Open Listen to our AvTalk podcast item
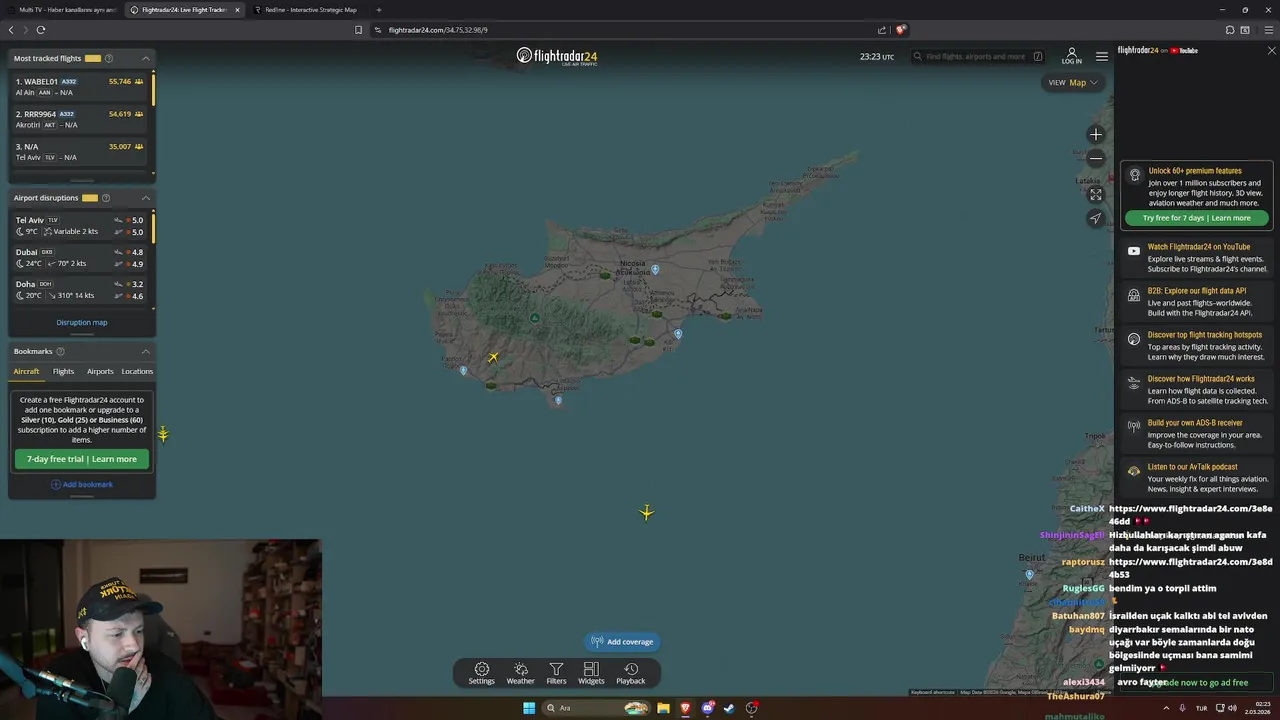This screenshot has width=1280, height=720. 1197,478
